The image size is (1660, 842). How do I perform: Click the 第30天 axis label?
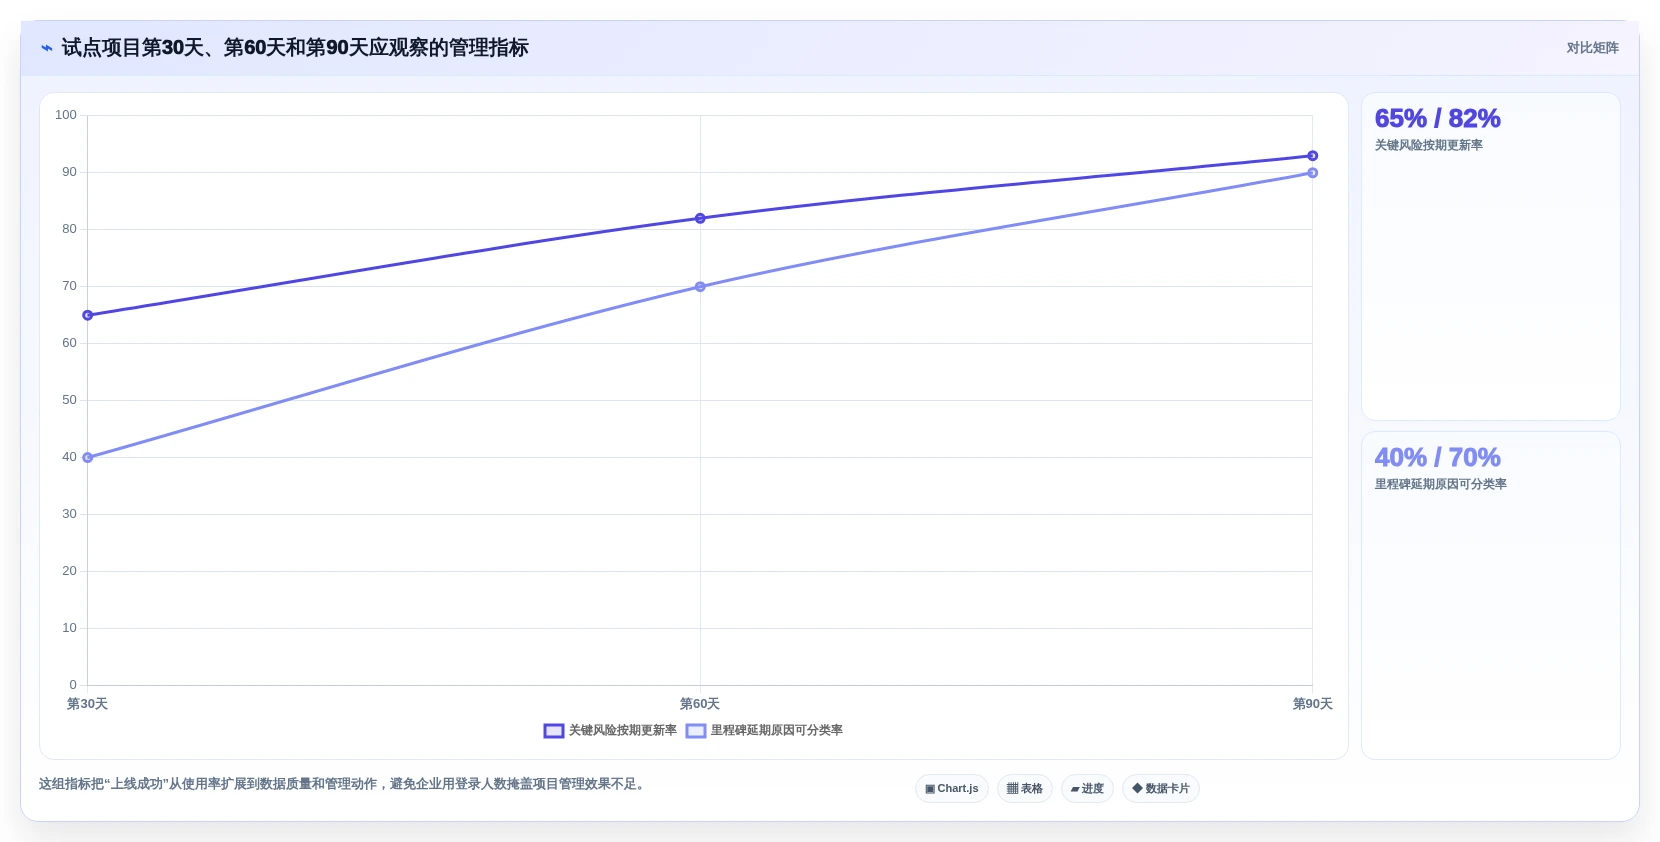[x=87, y=704]
